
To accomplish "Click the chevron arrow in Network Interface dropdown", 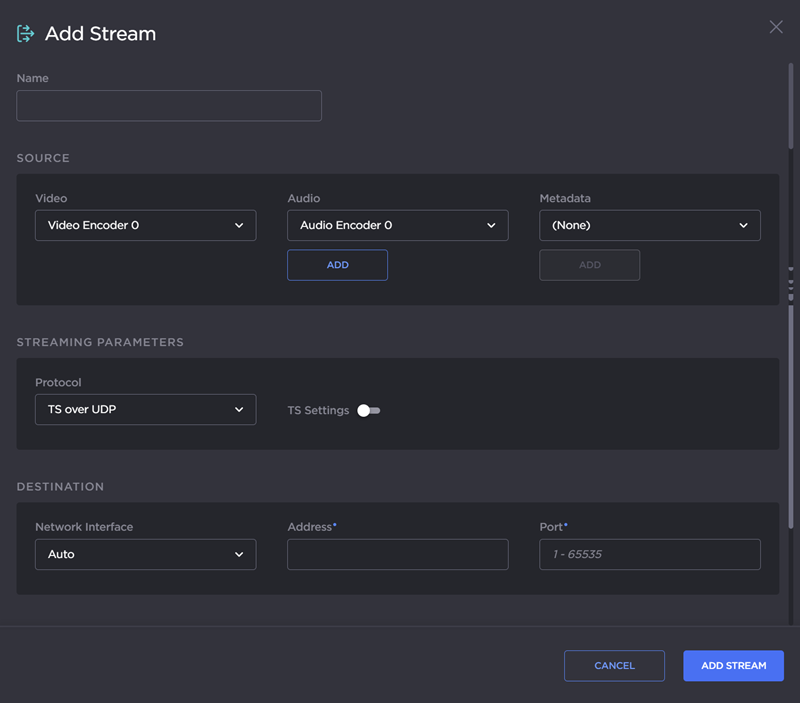I will click(x=239, y=554).
